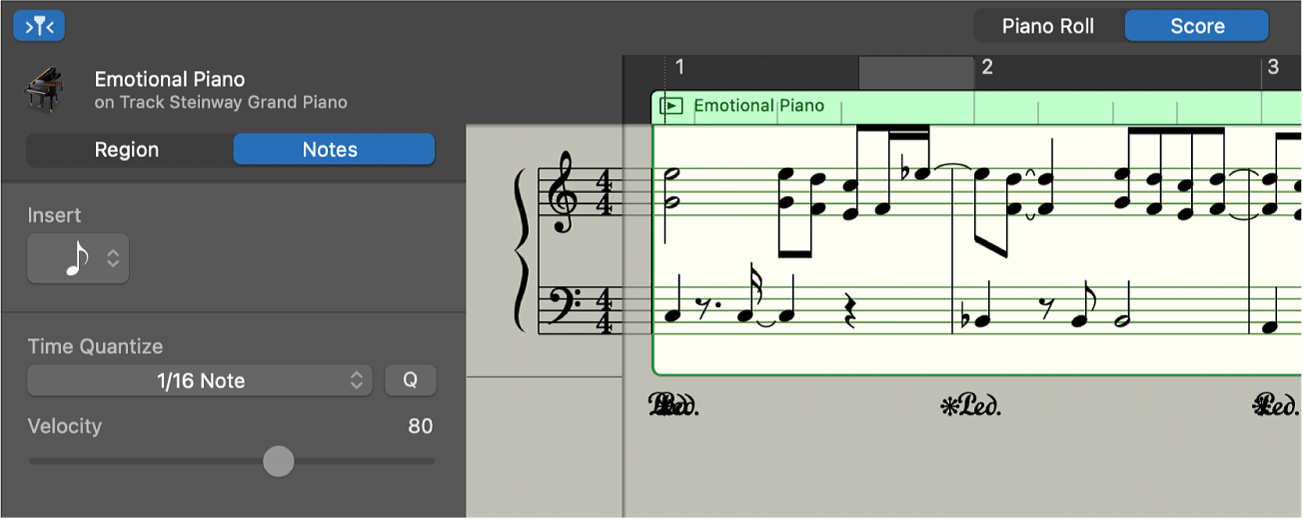Click the Velocity slider handle
This screenshot has width=1303, height=519.
point(278,461)
